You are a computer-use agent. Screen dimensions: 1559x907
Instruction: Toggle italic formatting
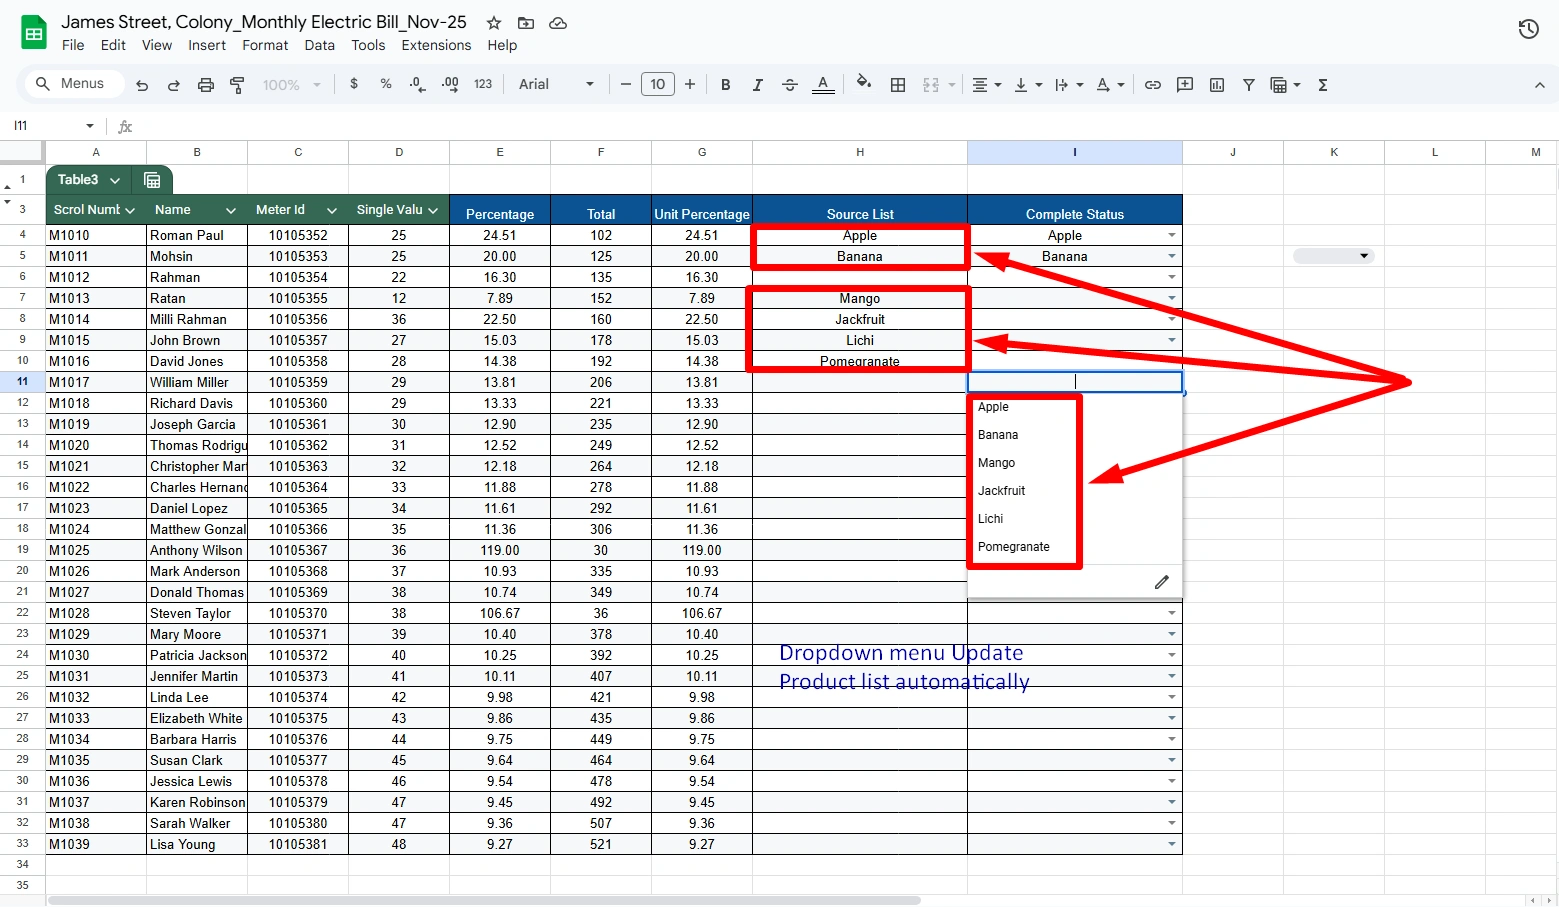(x=757, y=84)
